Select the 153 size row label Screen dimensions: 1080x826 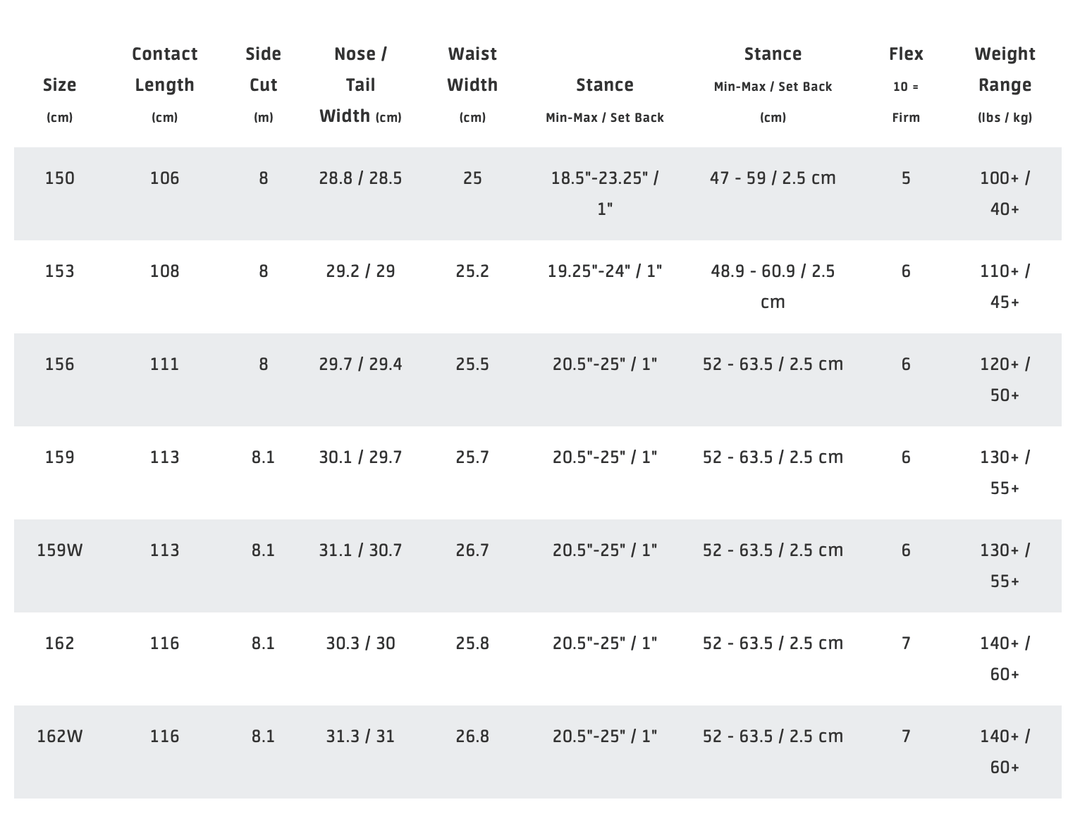pos(60,271)
